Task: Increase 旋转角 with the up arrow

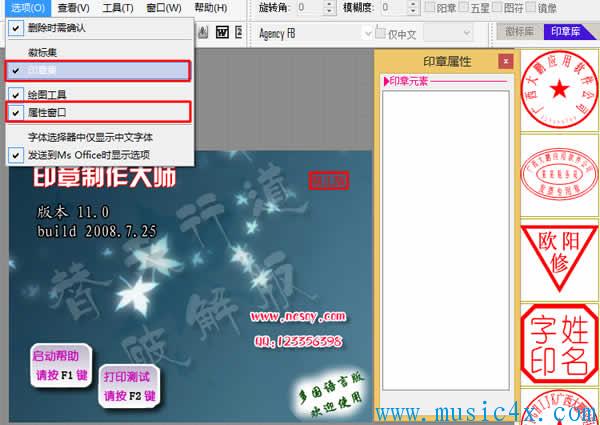Action: [x=329, y=4]
